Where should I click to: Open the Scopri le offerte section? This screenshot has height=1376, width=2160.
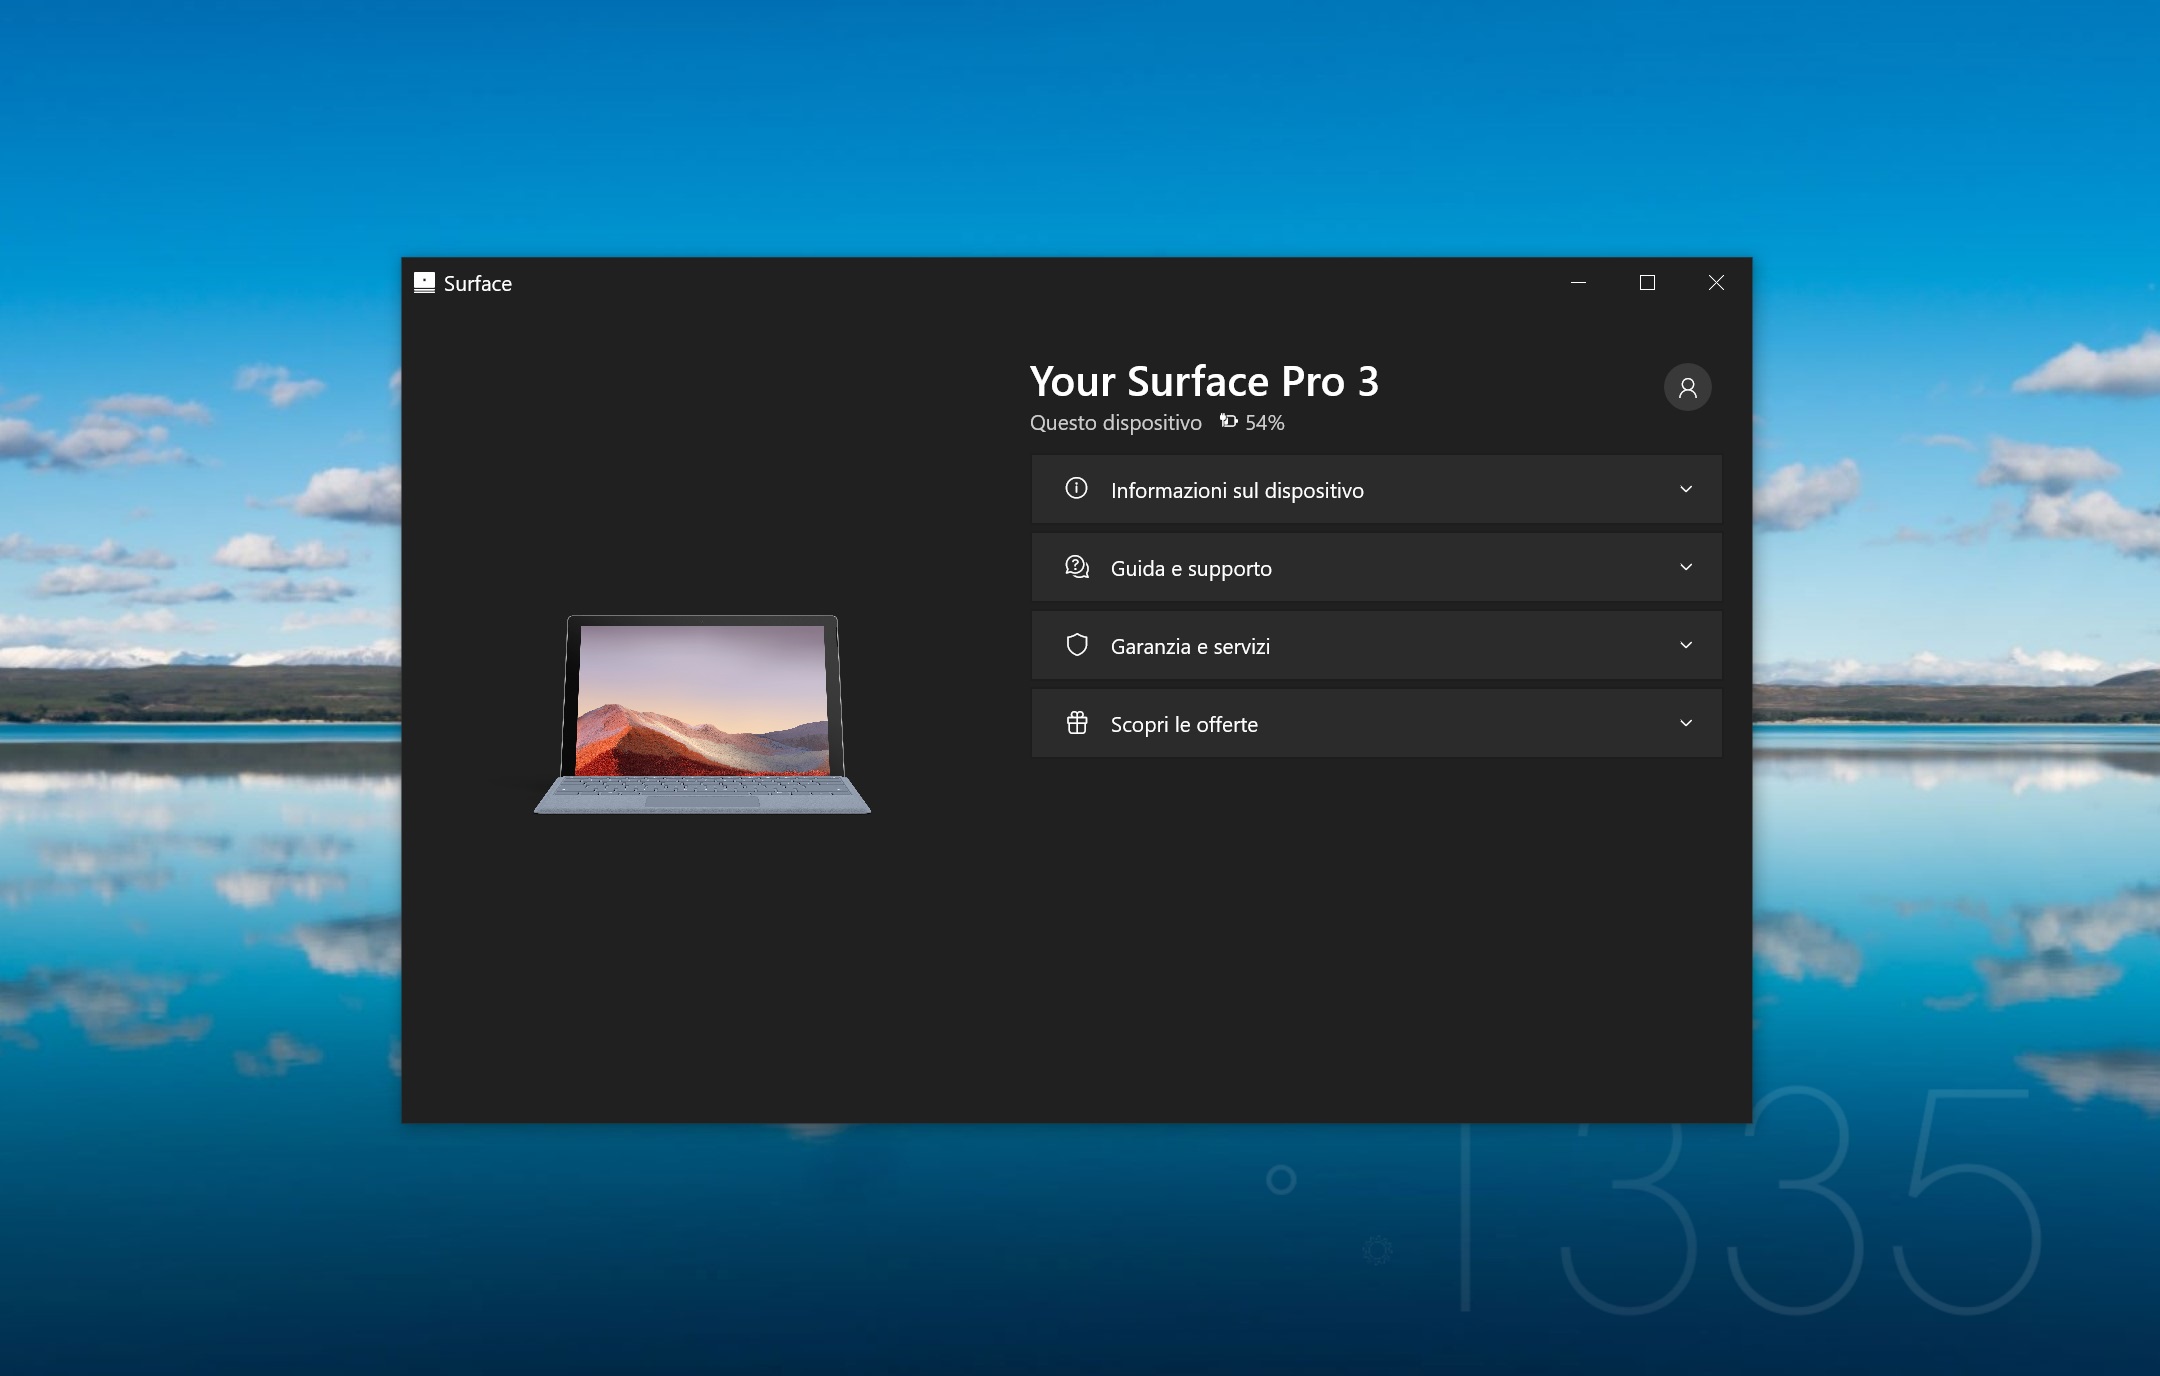click(1376, 723)
